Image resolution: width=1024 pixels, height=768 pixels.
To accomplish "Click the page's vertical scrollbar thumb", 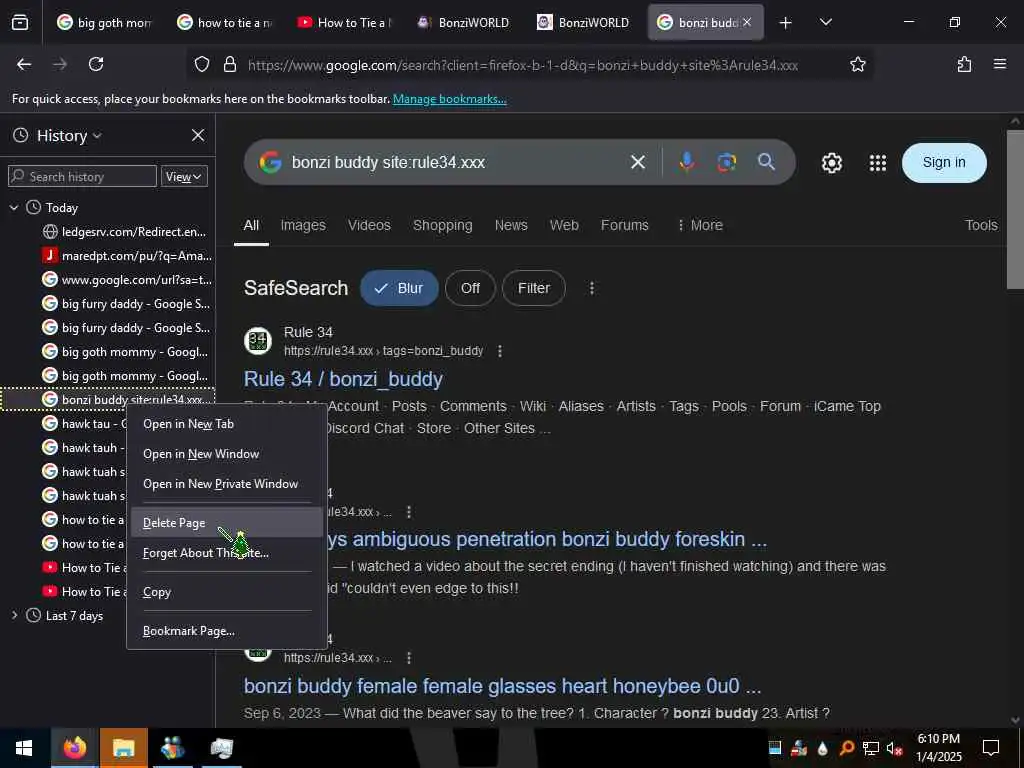I will 1015,209.
